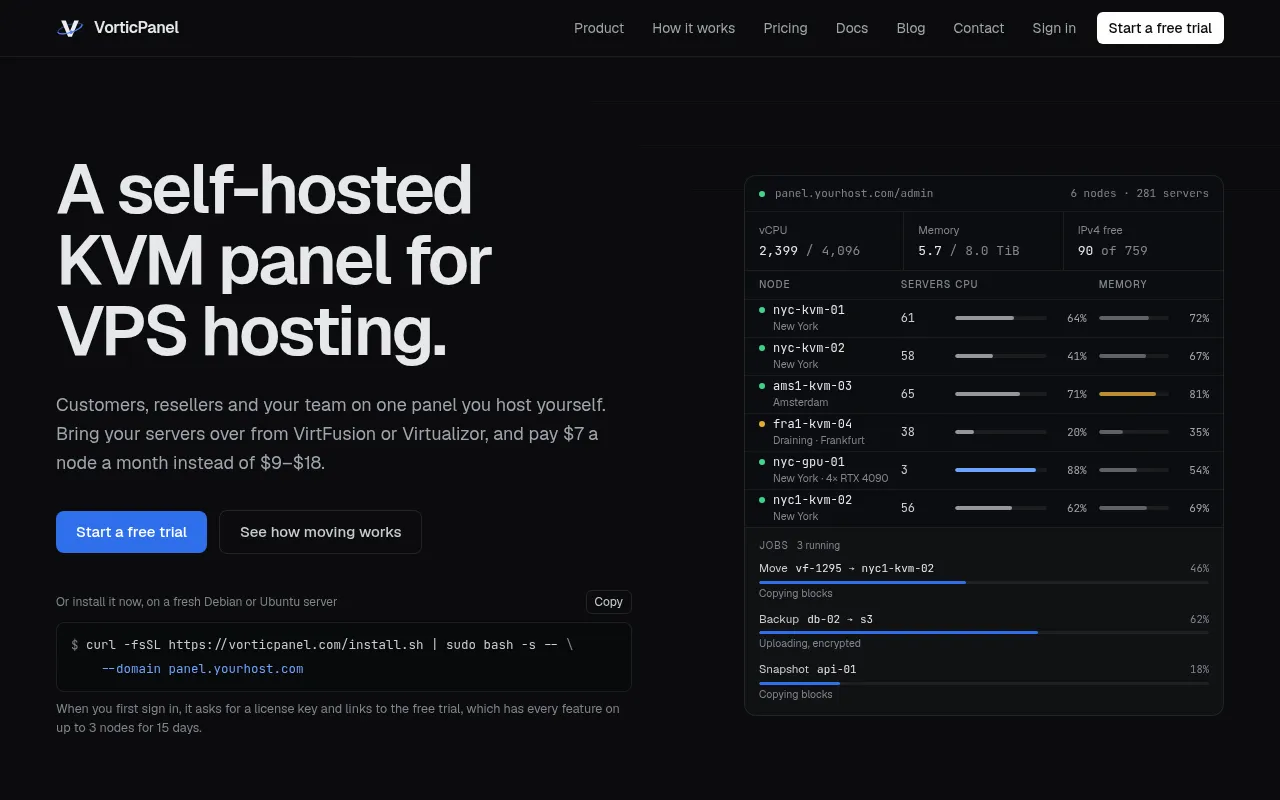Click fra1-kvm-04 amber draining dot
The width and height of the screenshot is (1280, 800).
tap(762, 424)
